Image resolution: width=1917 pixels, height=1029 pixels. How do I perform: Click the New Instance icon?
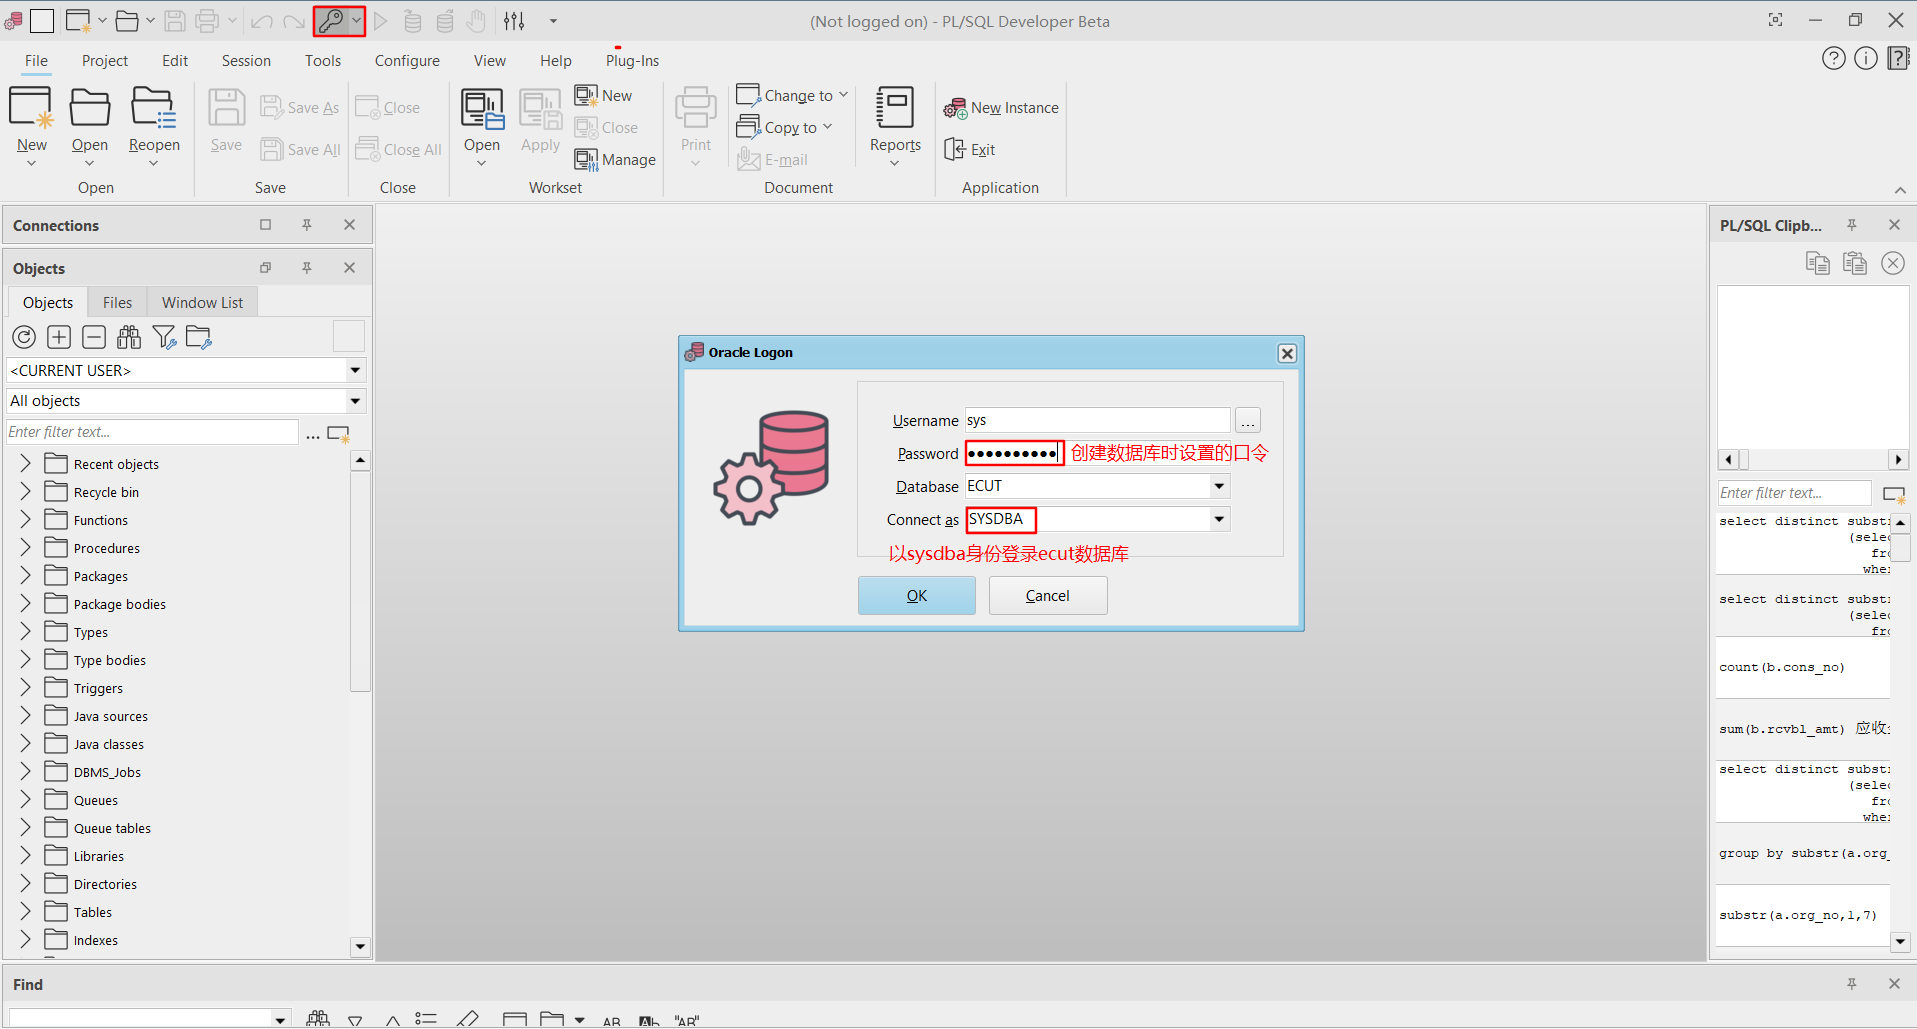click(x=955, y=108)
